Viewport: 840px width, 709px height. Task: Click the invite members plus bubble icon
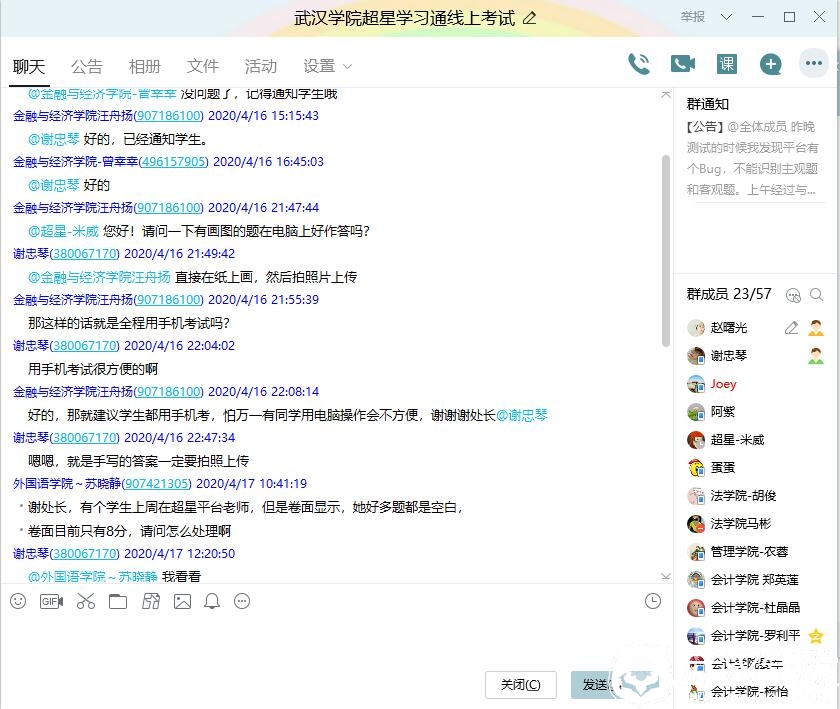pos(770,64)
